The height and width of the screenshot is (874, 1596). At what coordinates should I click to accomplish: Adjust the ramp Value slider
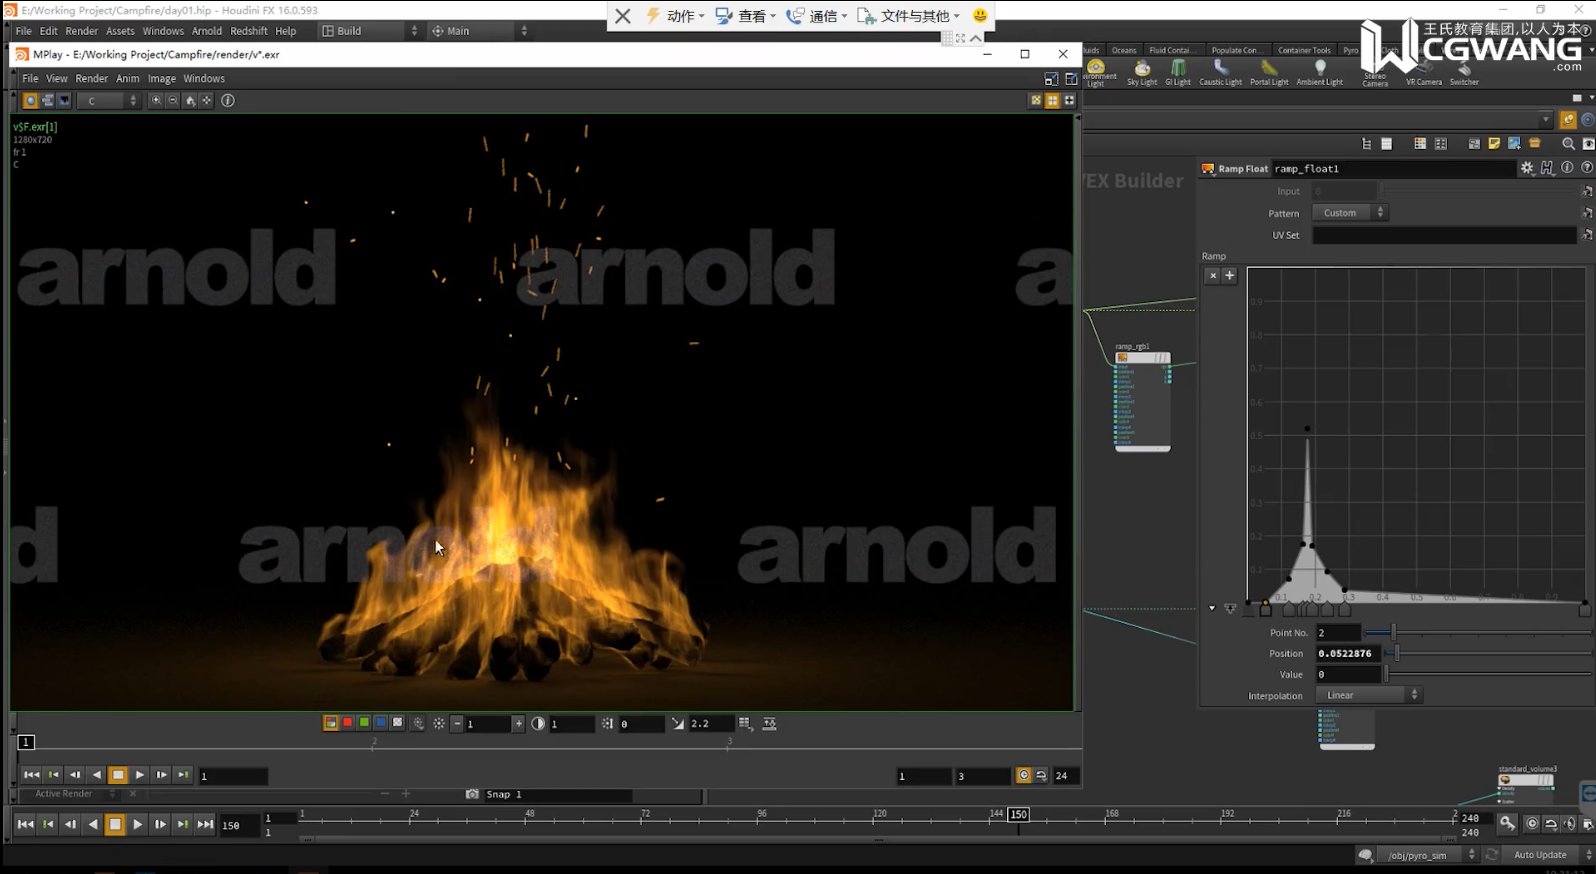(1489, 674)
